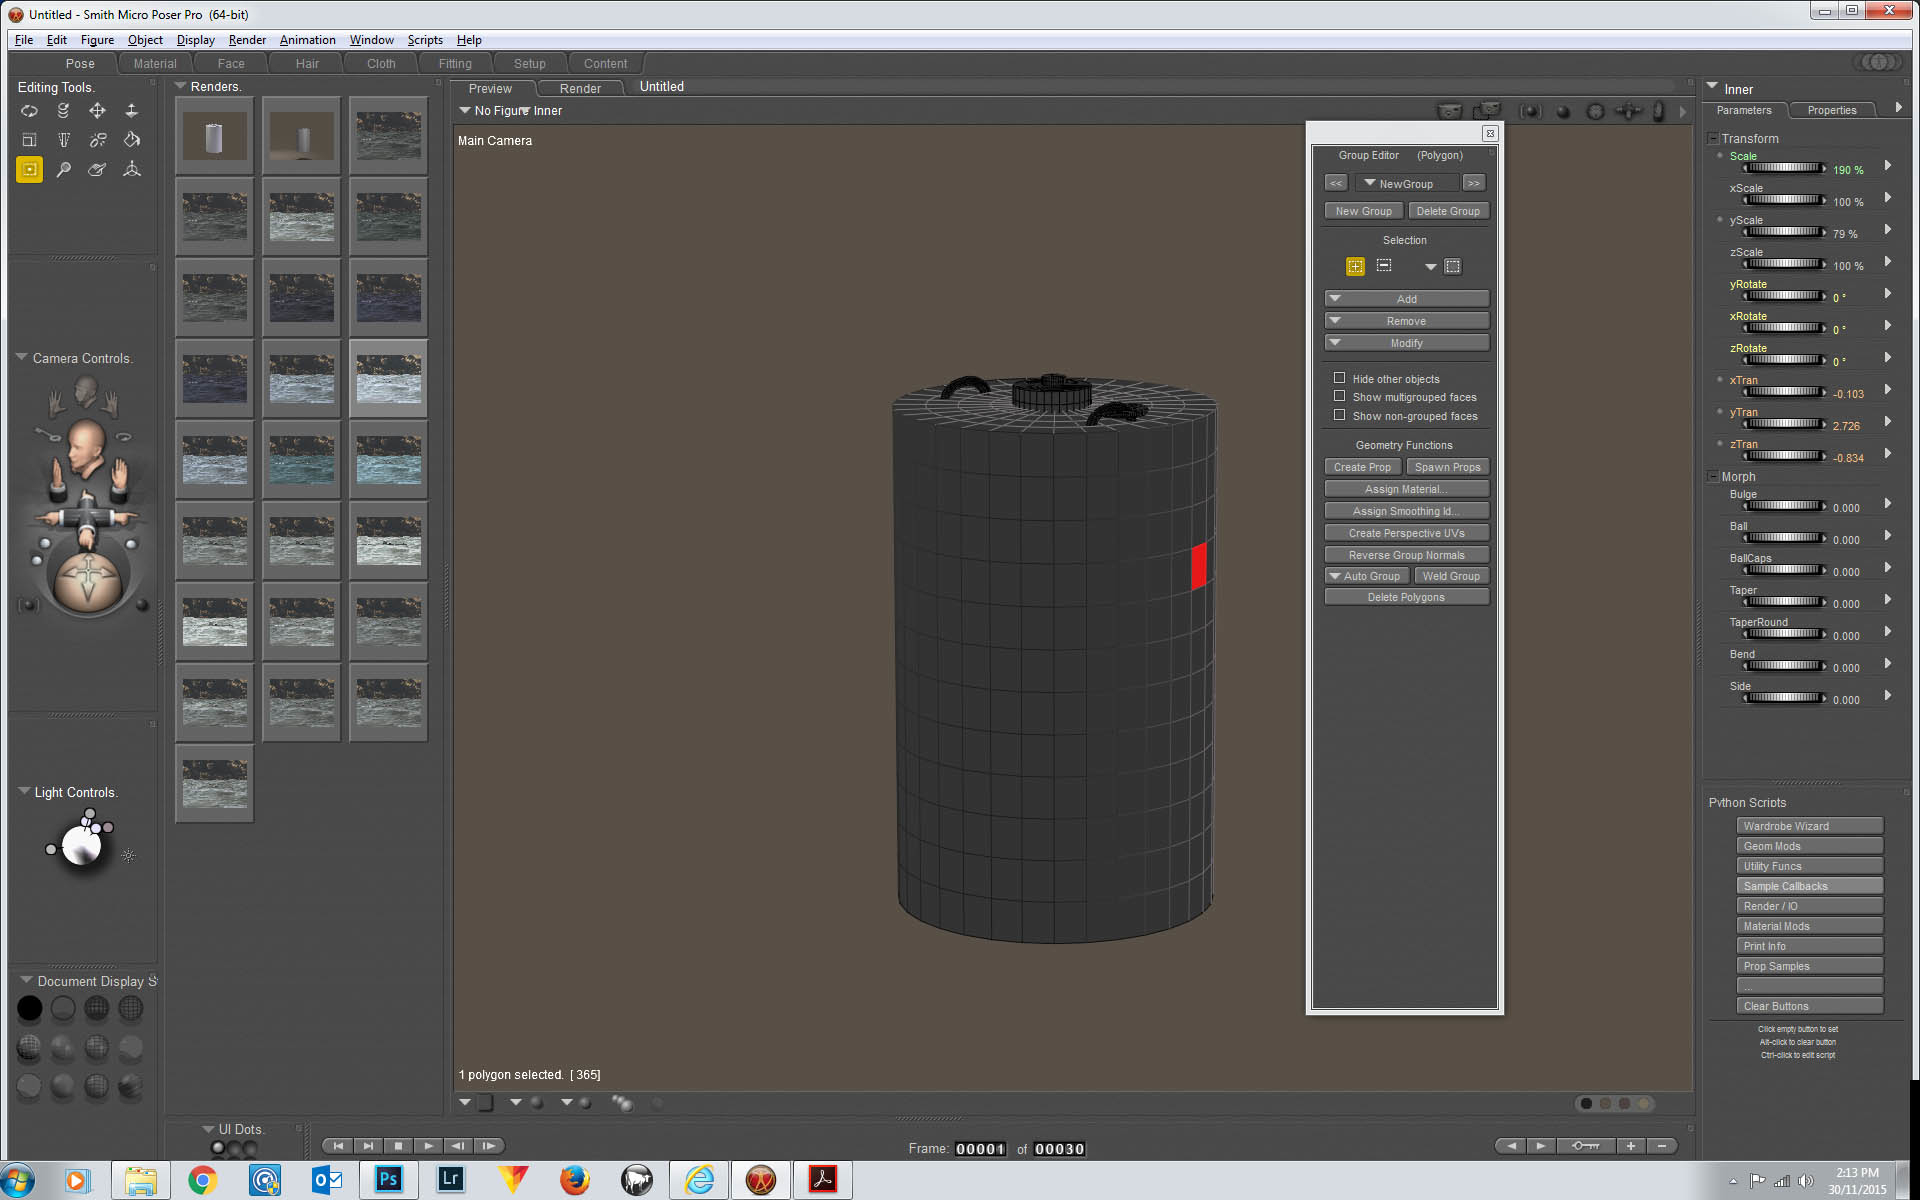Toggle Show non-grouped faces
This screenshot has width=1920, height=1200.
point(1339,415)
